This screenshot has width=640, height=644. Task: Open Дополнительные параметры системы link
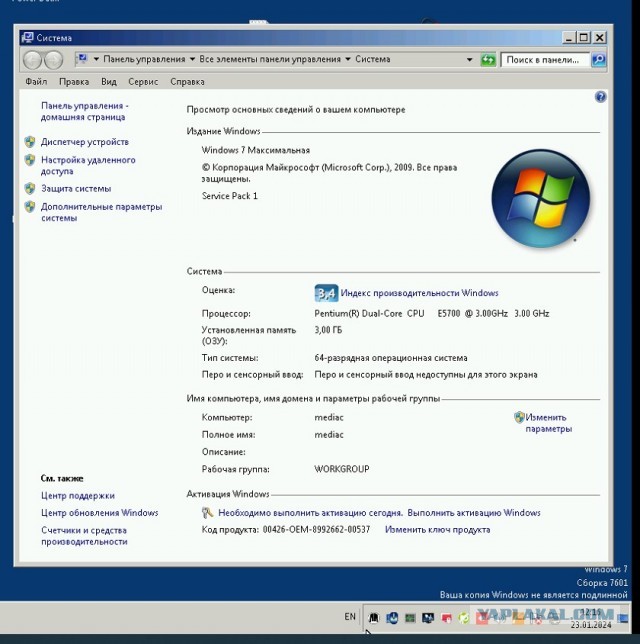pyautogui.click(x=101, y=212)
